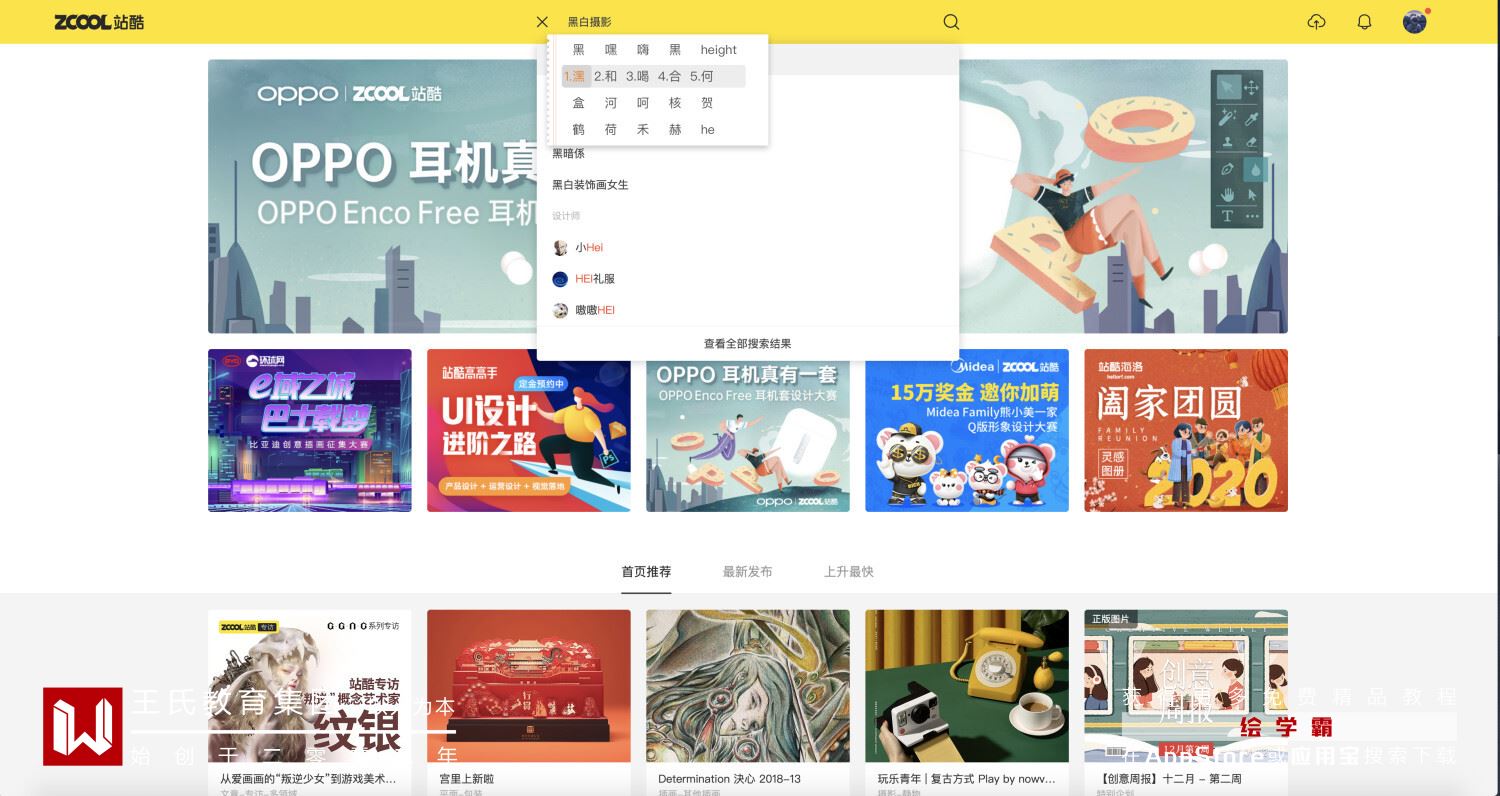Select IME candidate 5.何

[701, 76]
